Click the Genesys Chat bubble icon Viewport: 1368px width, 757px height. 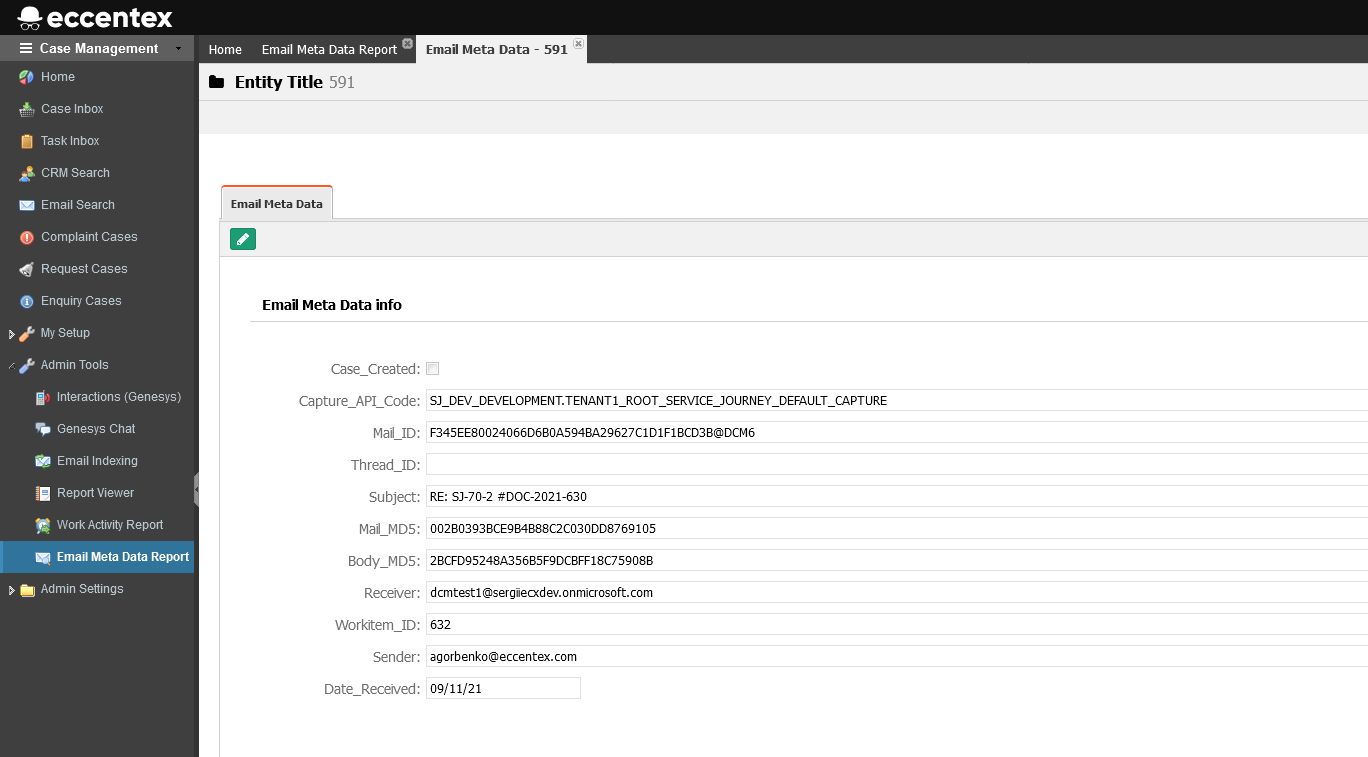coord(43,429)
